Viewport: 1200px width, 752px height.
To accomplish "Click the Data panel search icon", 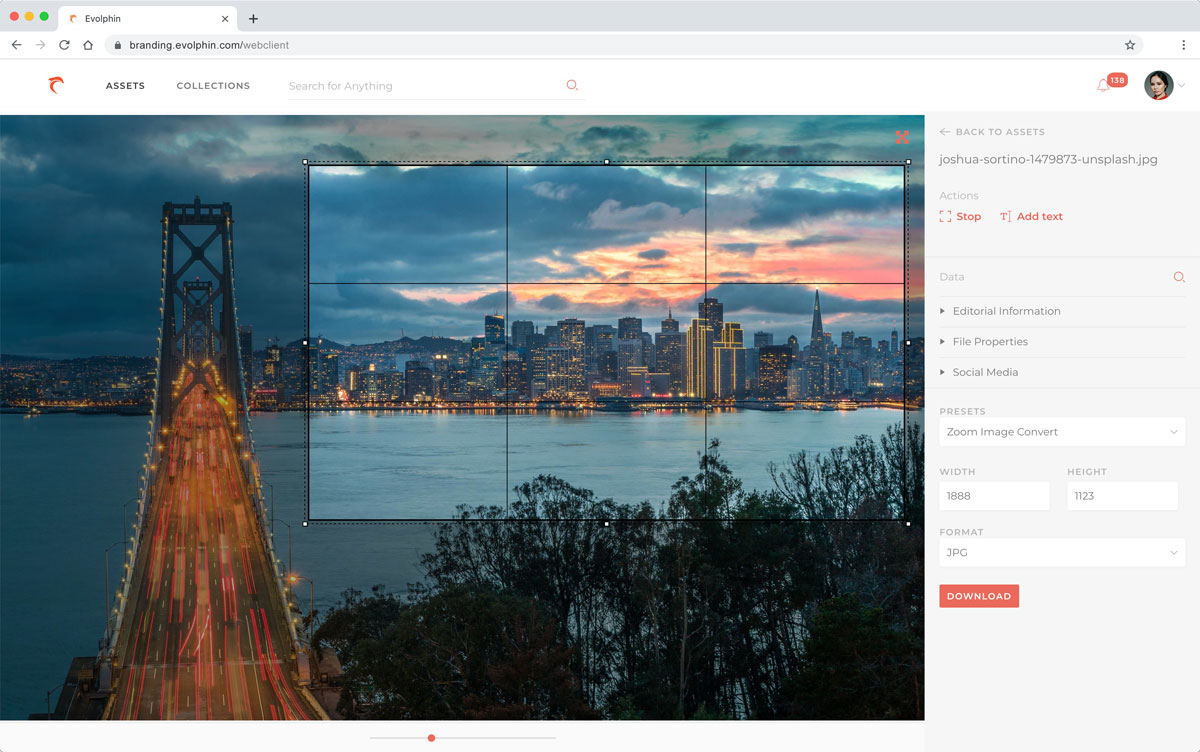I will coord(1179,277).
